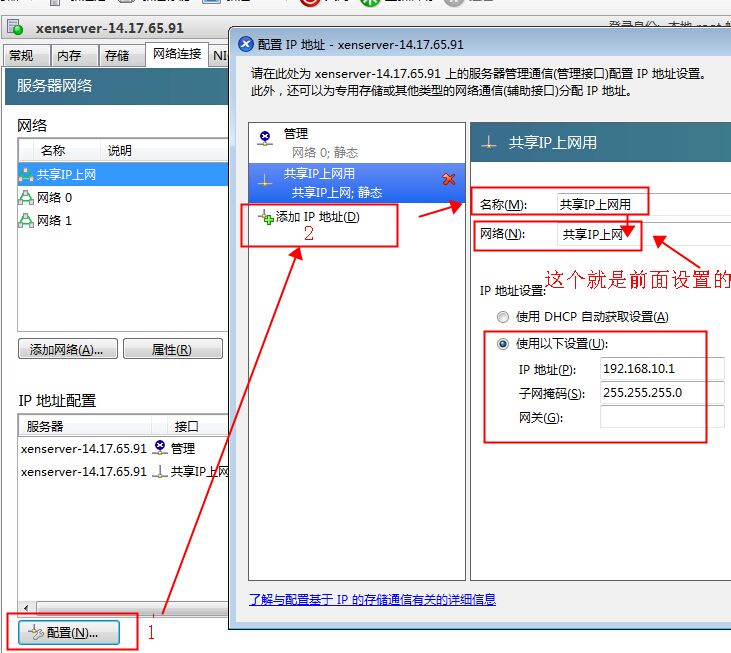The image size is (731, 653).
Task: Select xenserver-14.17.65.91 row with 共享IP上网 interface
Action: pos(124,472)
